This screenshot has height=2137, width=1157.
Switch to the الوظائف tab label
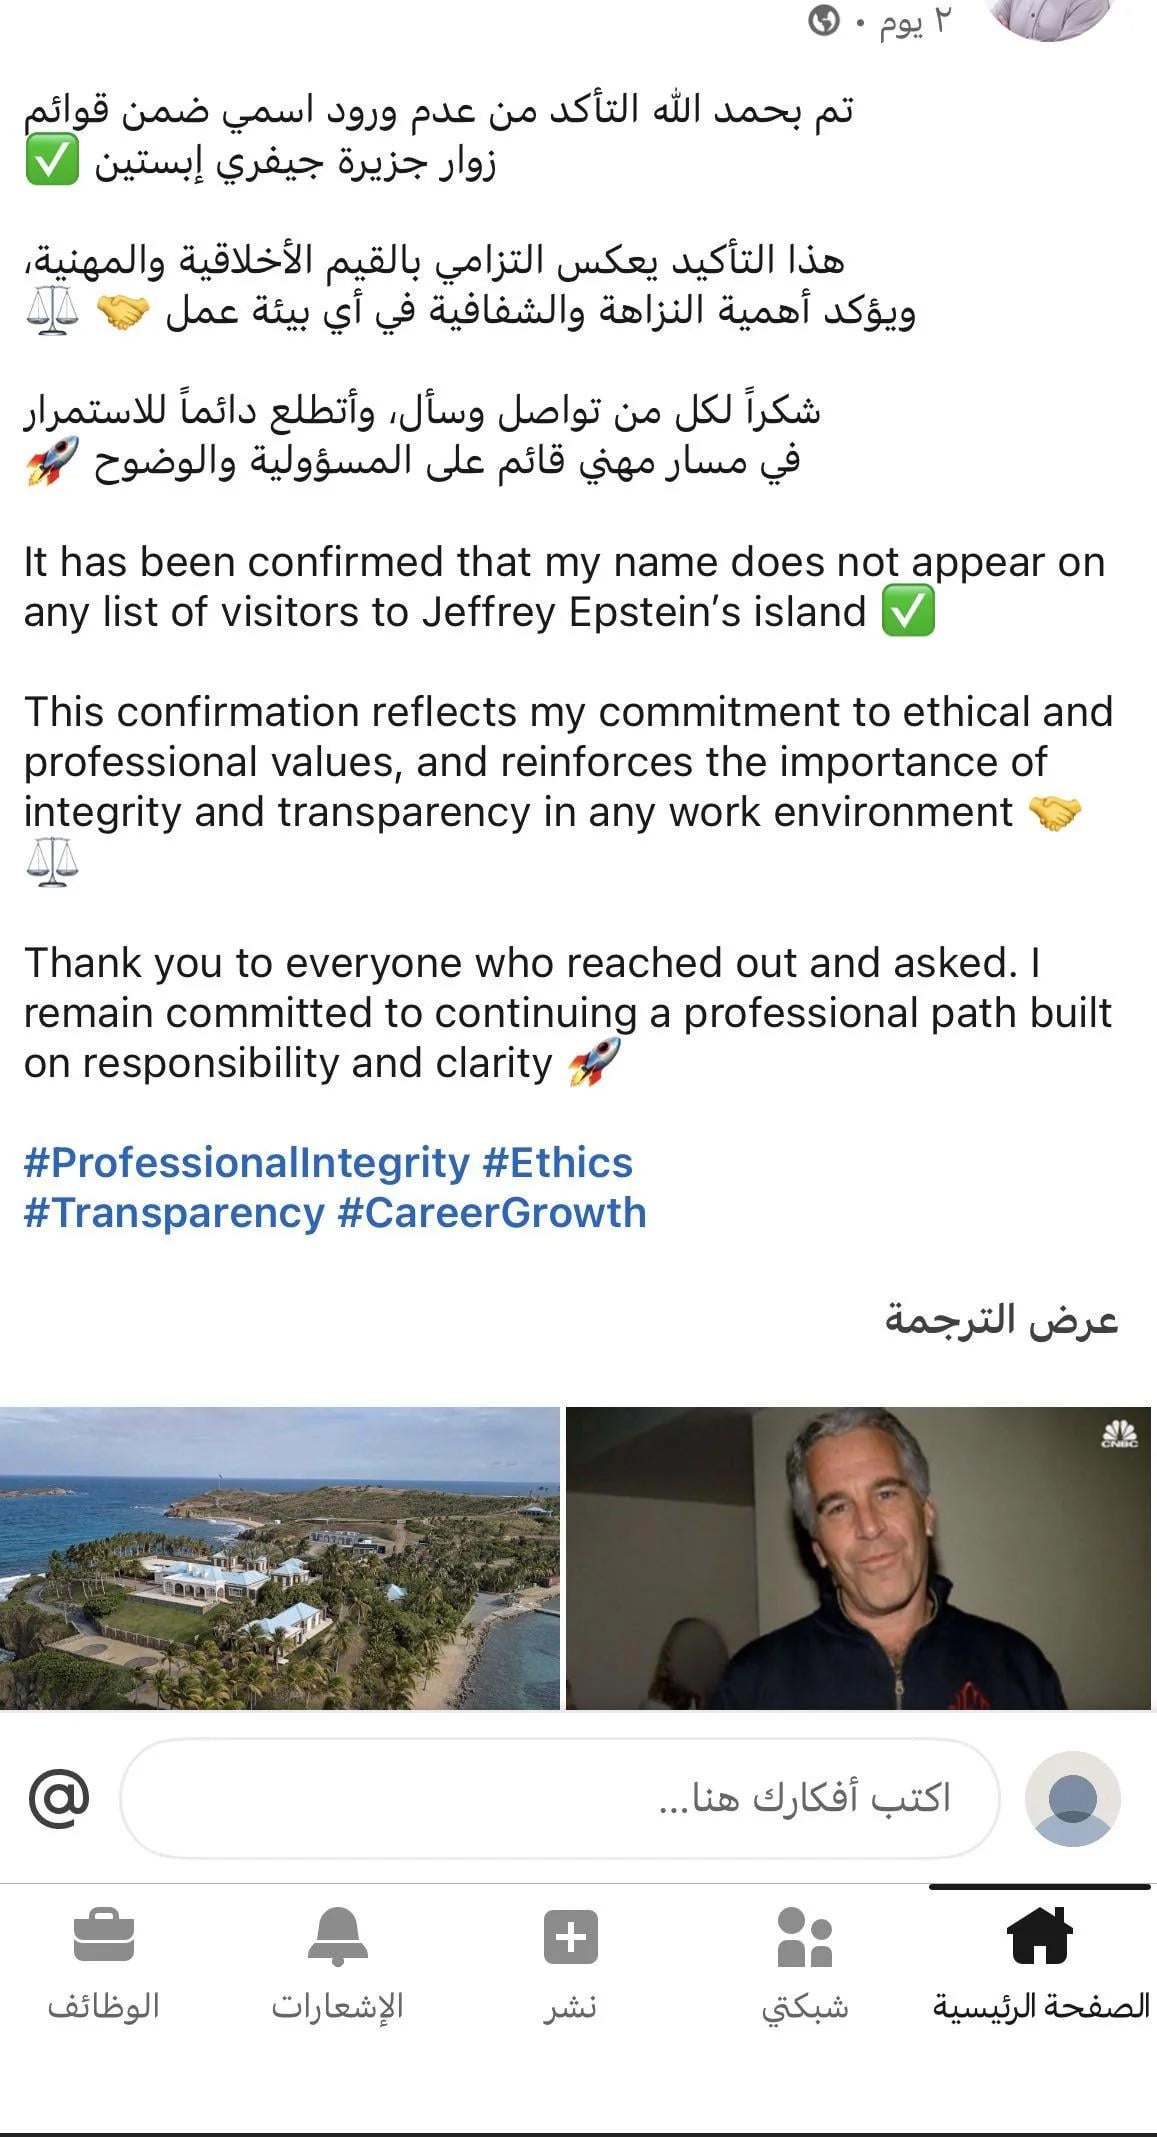click(x=104, y=2006)
